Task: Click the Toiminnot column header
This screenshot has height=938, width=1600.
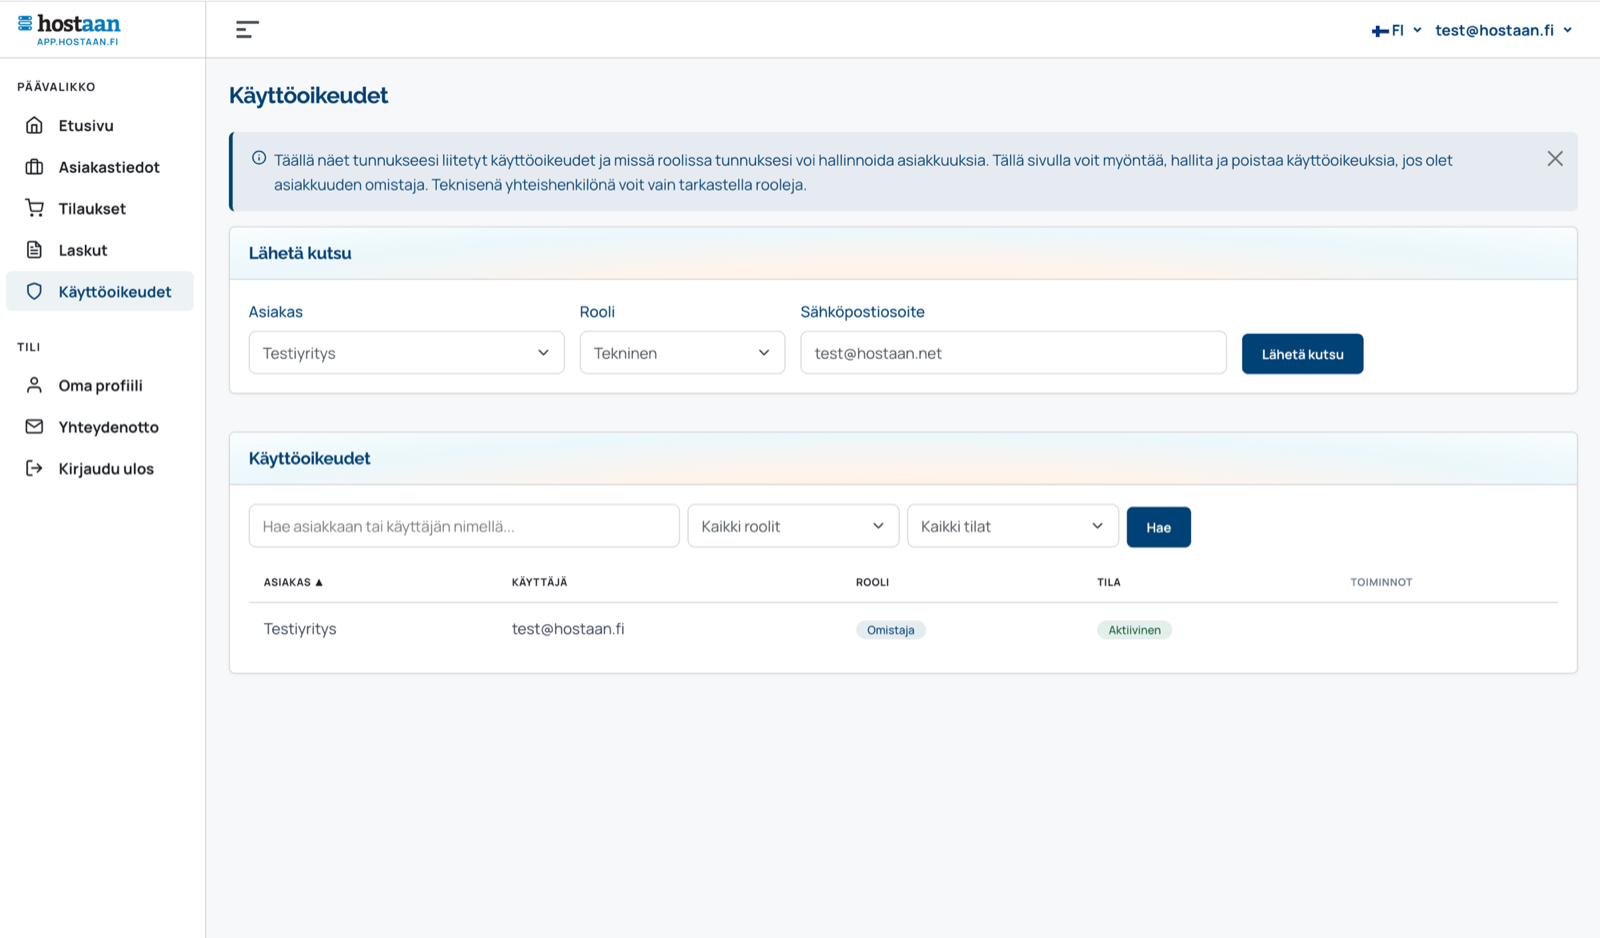Action: pos(1381,582)
